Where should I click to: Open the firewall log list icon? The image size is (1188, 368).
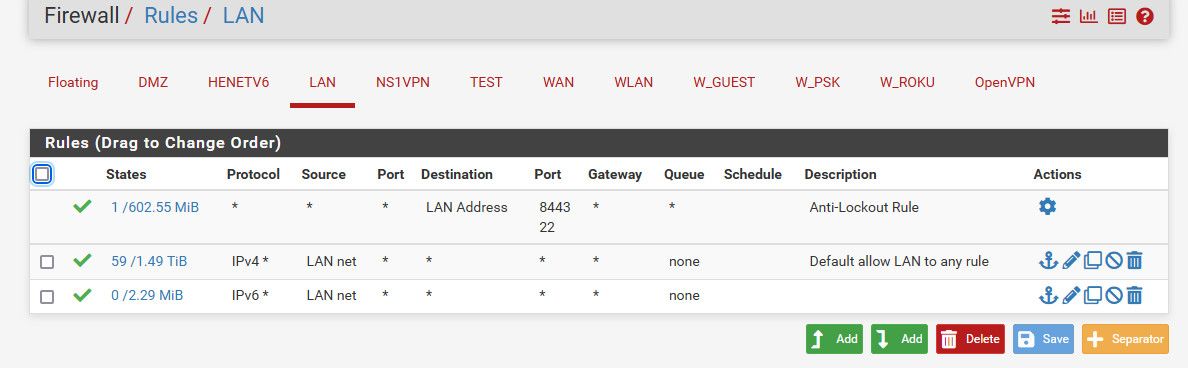(x=1117, y=16)
